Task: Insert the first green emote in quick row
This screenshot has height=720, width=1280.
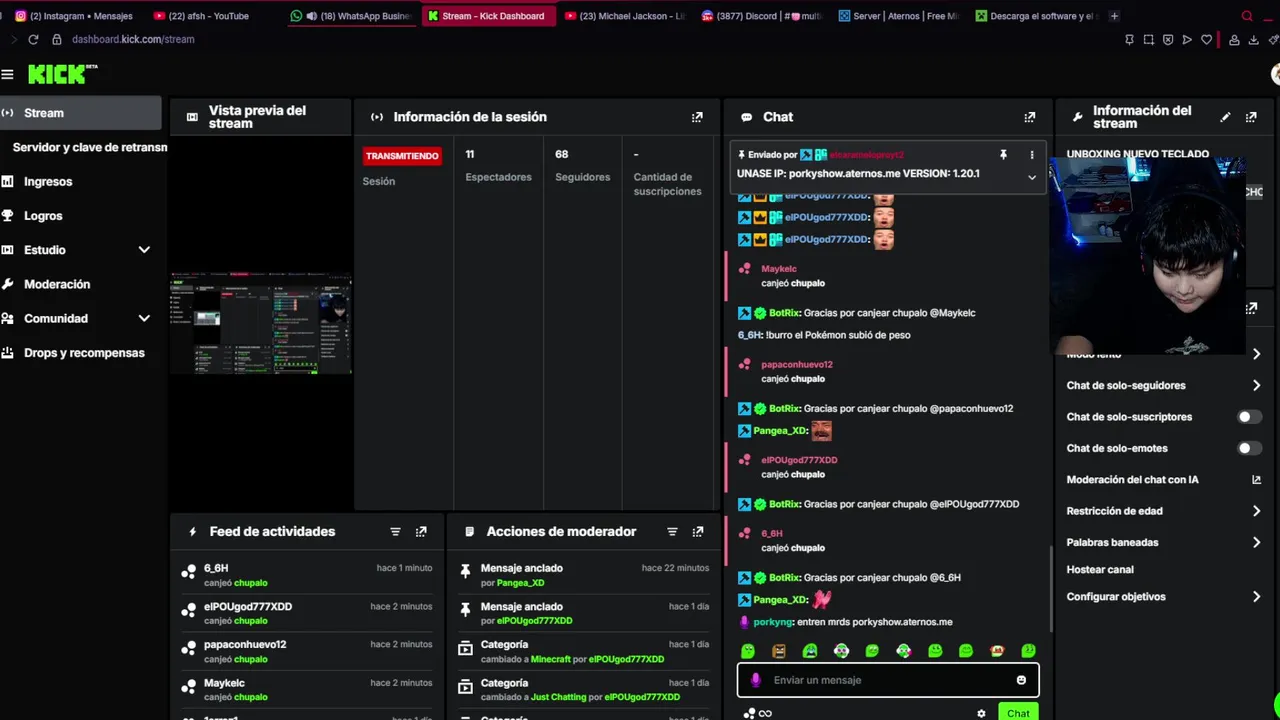Action: pyautogui.click(x=748, y=651)
